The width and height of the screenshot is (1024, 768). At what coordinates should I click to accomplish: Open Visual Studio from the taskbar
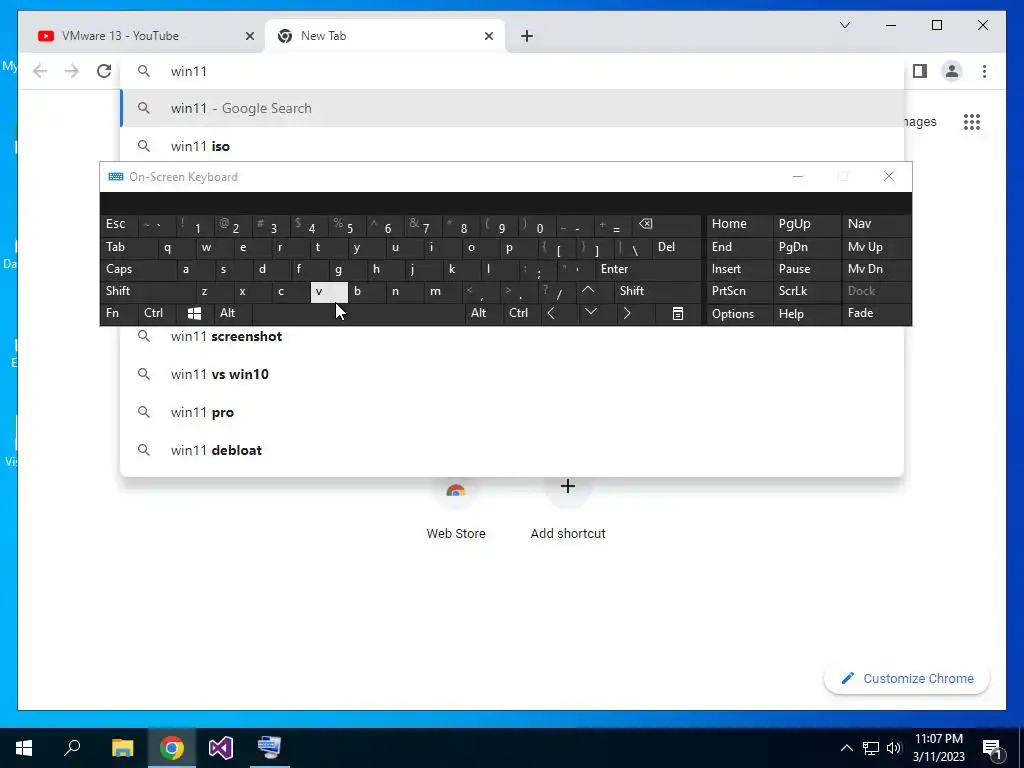[221, 748]
